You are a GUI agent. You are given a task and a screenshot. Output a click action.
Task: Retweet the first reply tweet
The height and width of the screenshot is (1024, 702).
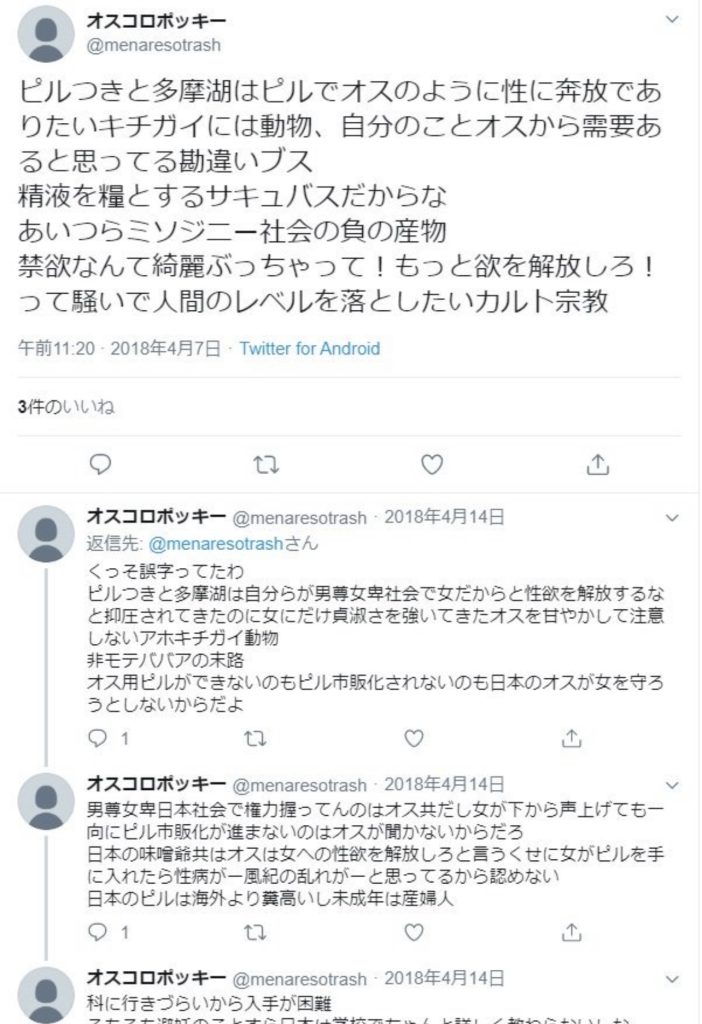coord(255,739)
